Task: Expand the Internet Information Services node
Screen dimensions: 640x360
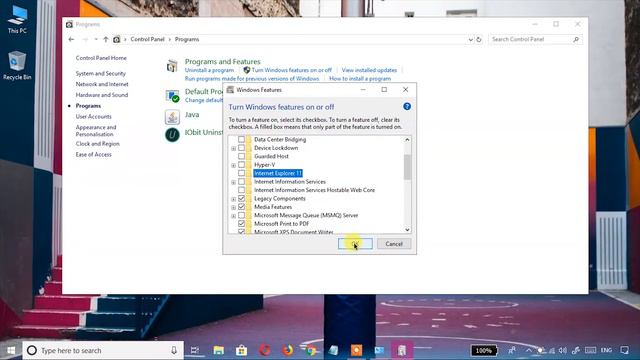Action: click(233, 182)
